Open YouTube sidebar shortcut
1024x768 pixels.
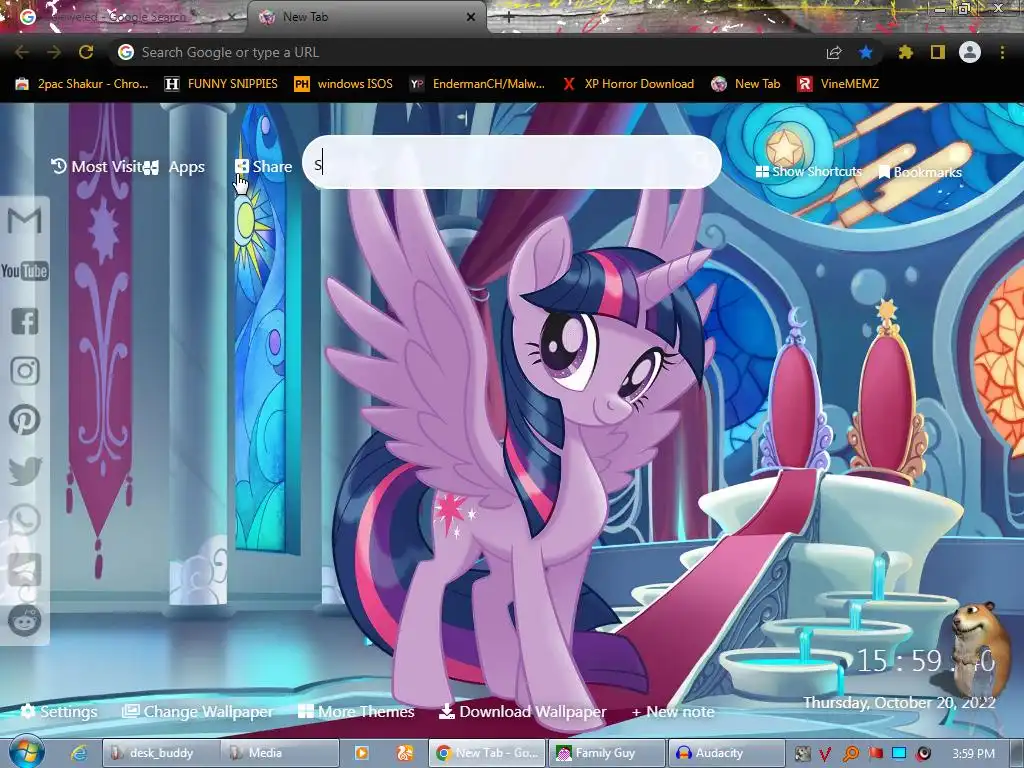(x=25, y=270)
